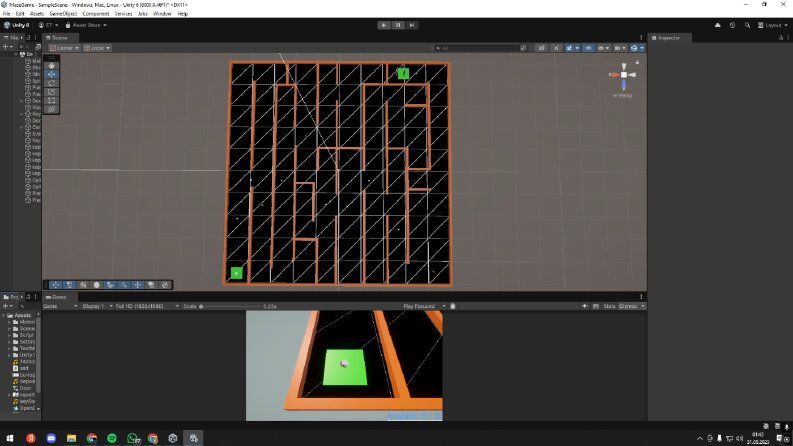This screenshot has width=793, height=446.
Task: Open Windows Start menu
Action: pos(10,438)
